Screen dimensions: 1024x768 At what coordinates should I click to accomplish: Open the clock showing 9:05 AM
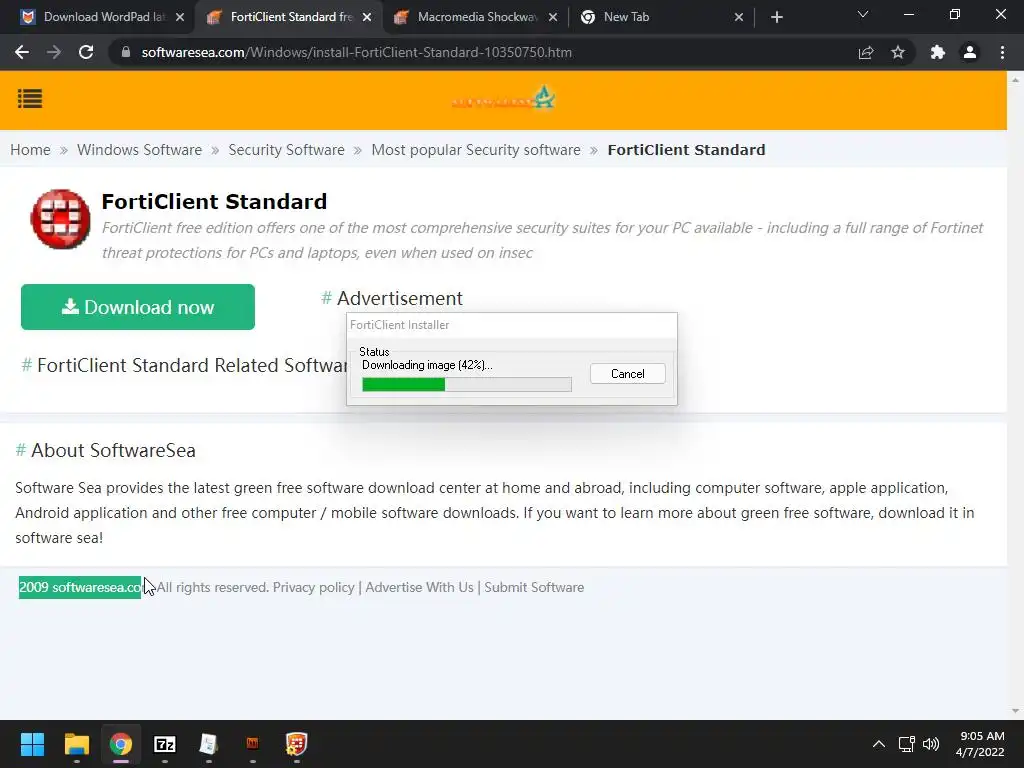[x=980, y=744]
